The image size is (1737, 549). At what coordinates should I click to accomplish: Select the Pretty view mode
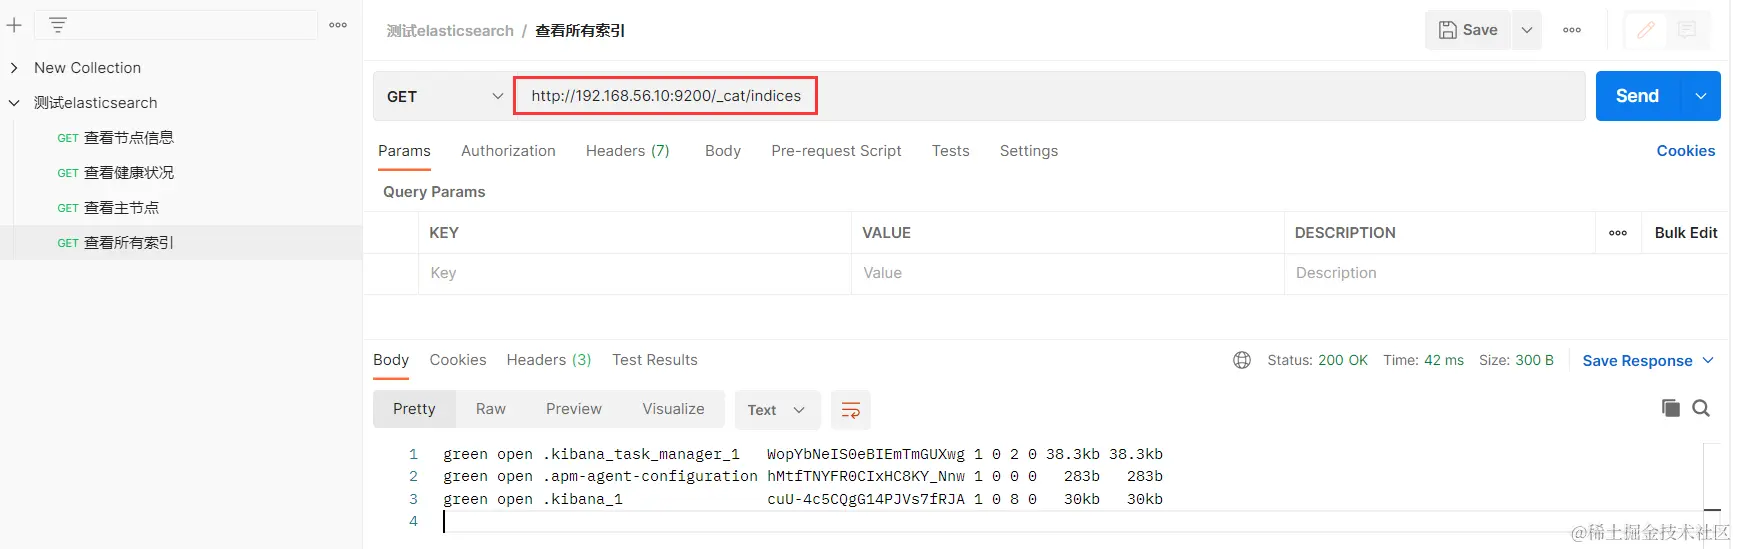point(414,409)
